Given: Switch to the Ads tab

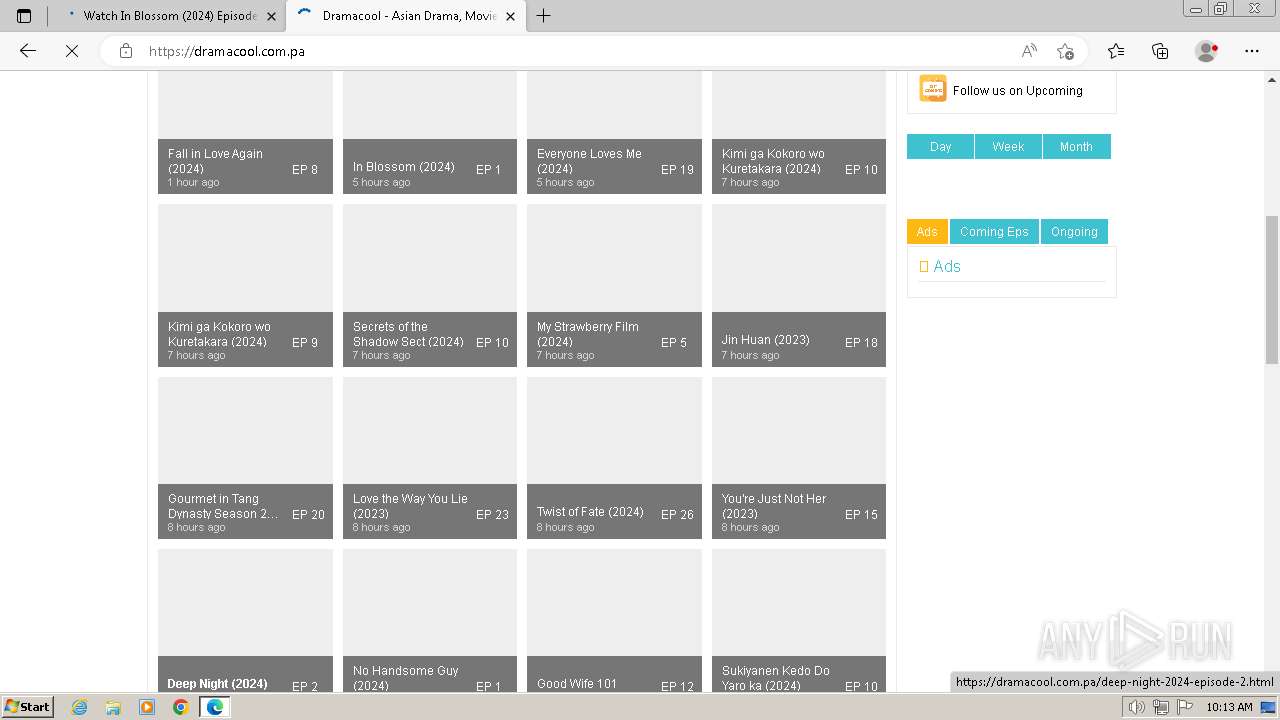Looking at the screenshot, I should pyautogui.click(x=927, y=231).
